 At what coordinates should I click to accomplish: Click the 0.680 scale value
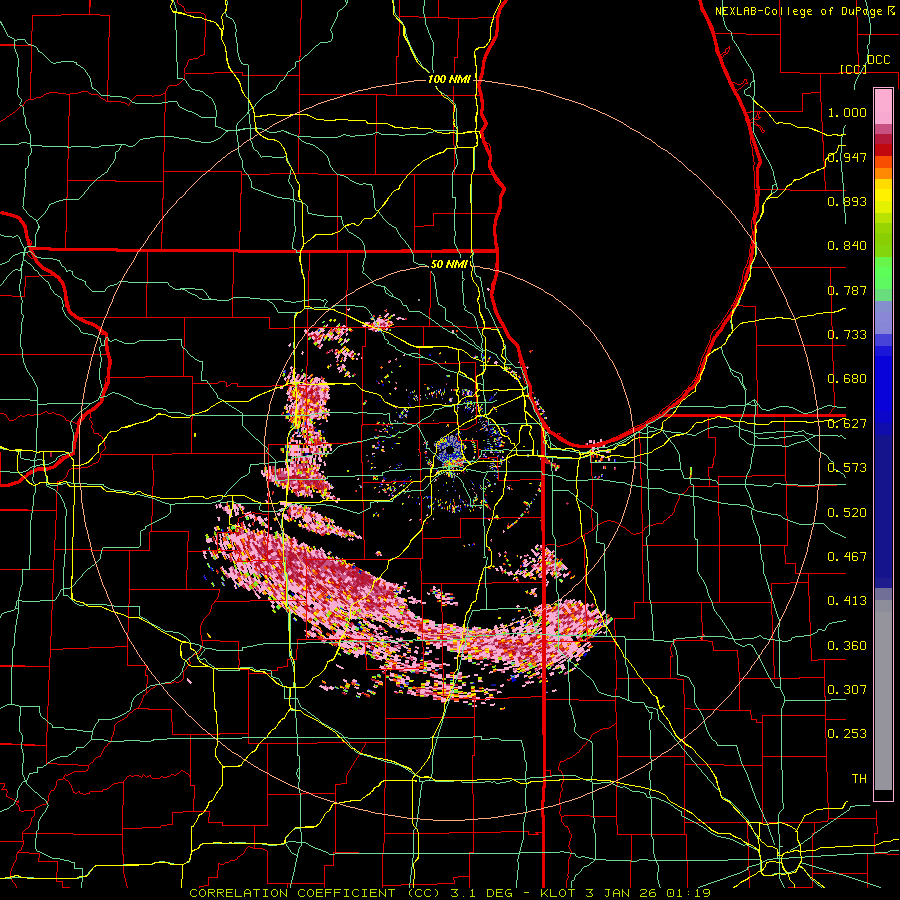847,379
